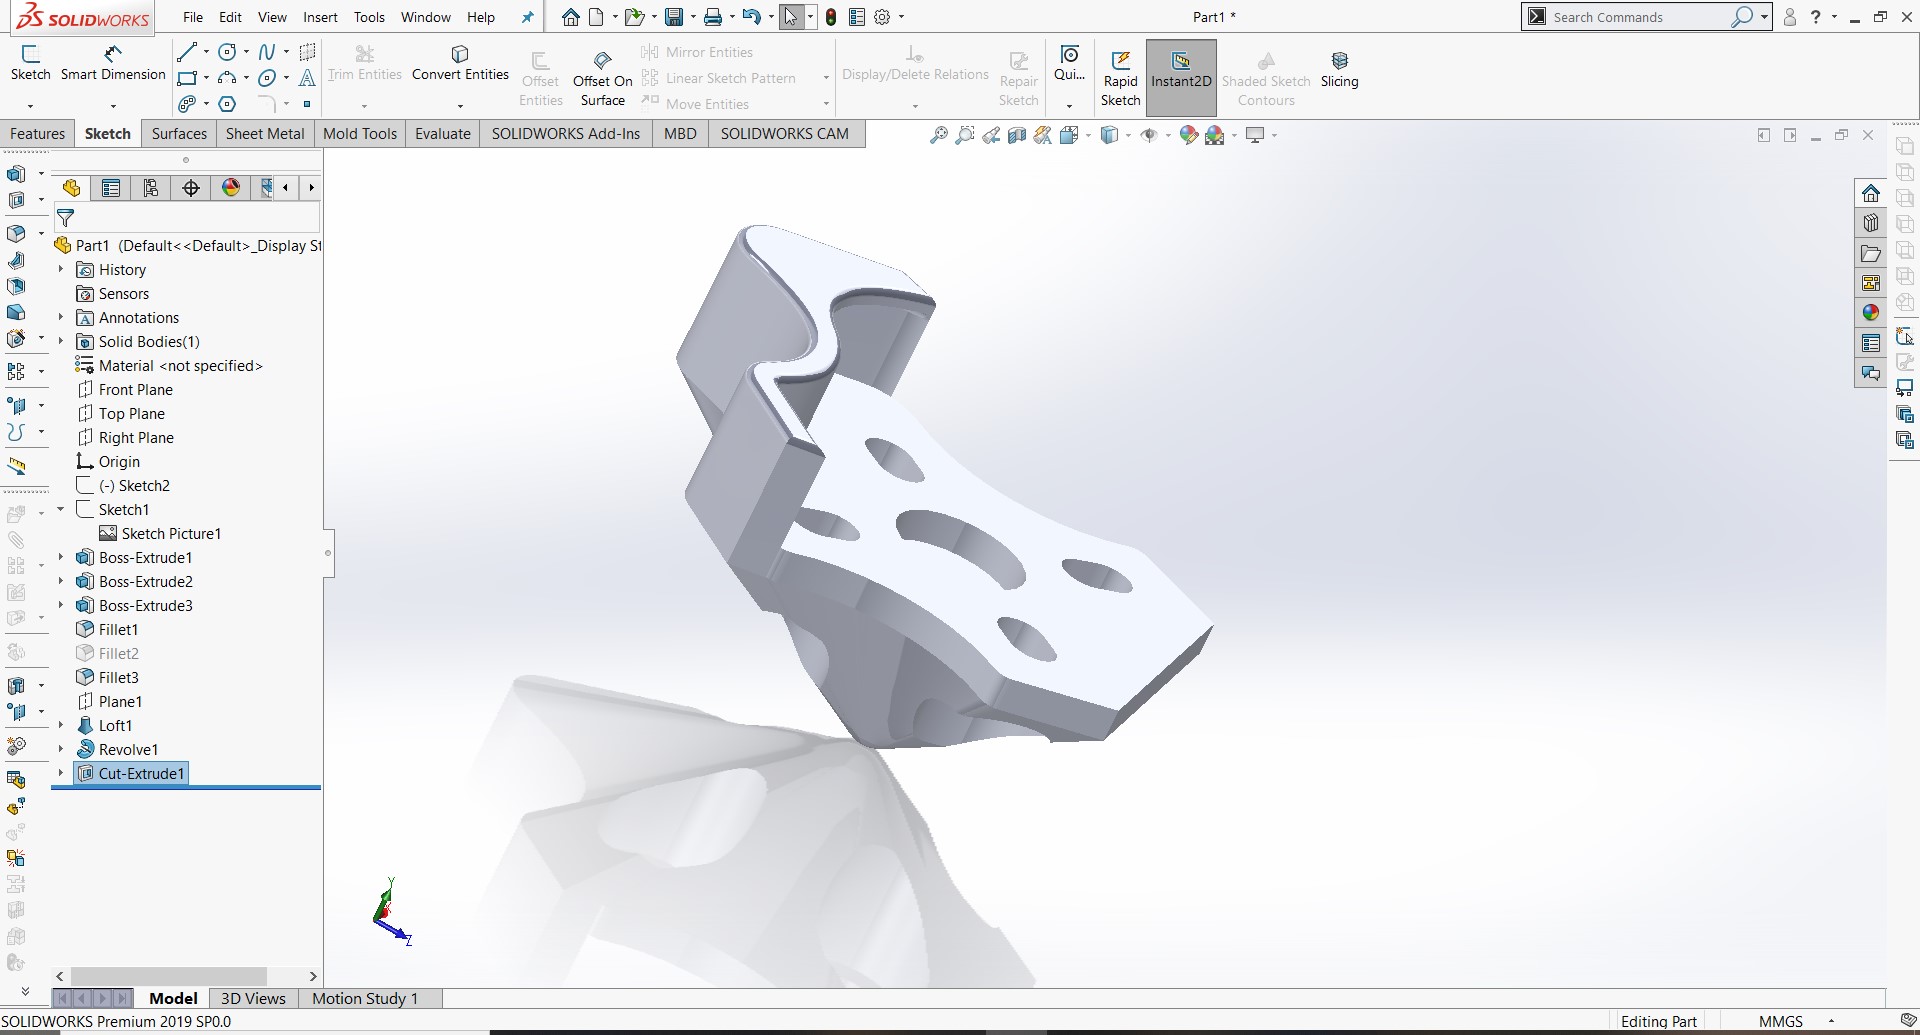1920x1035 pixels.
Task: Open Appearances tab in task pane
Action: coord(1871,313)
